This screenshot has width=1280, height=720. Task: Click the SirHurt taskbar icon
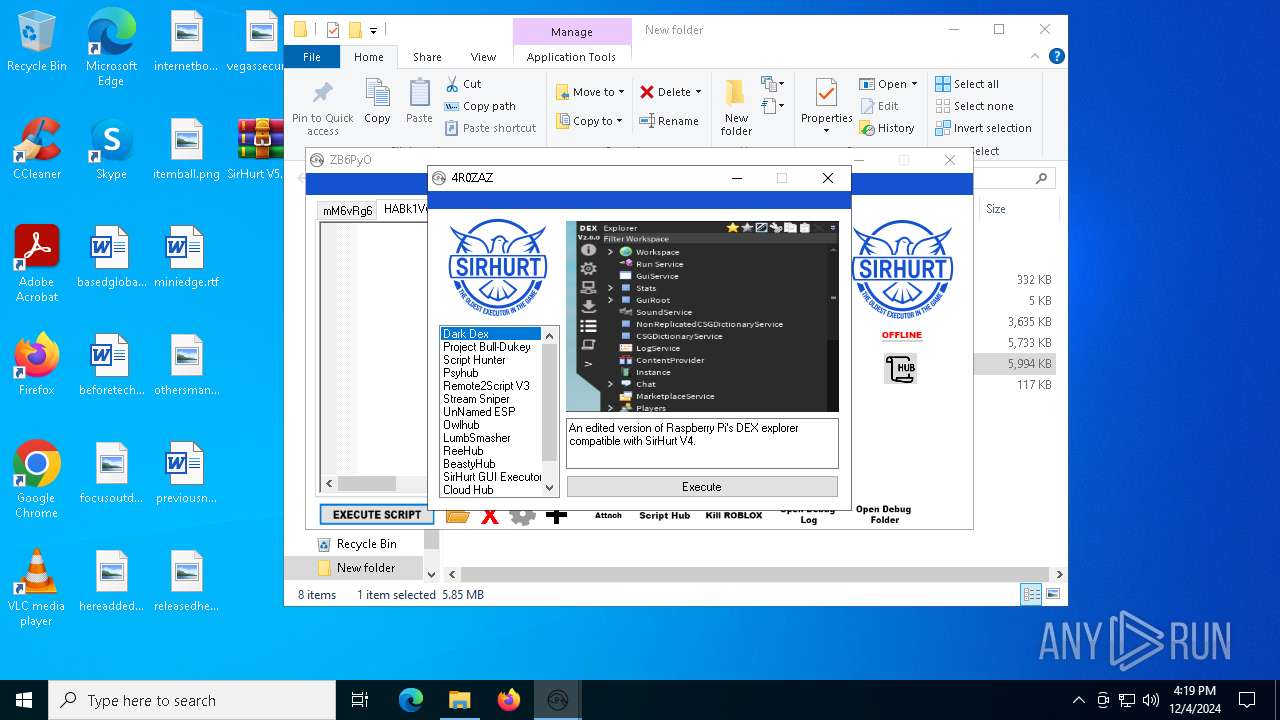(x=558, y=700)
